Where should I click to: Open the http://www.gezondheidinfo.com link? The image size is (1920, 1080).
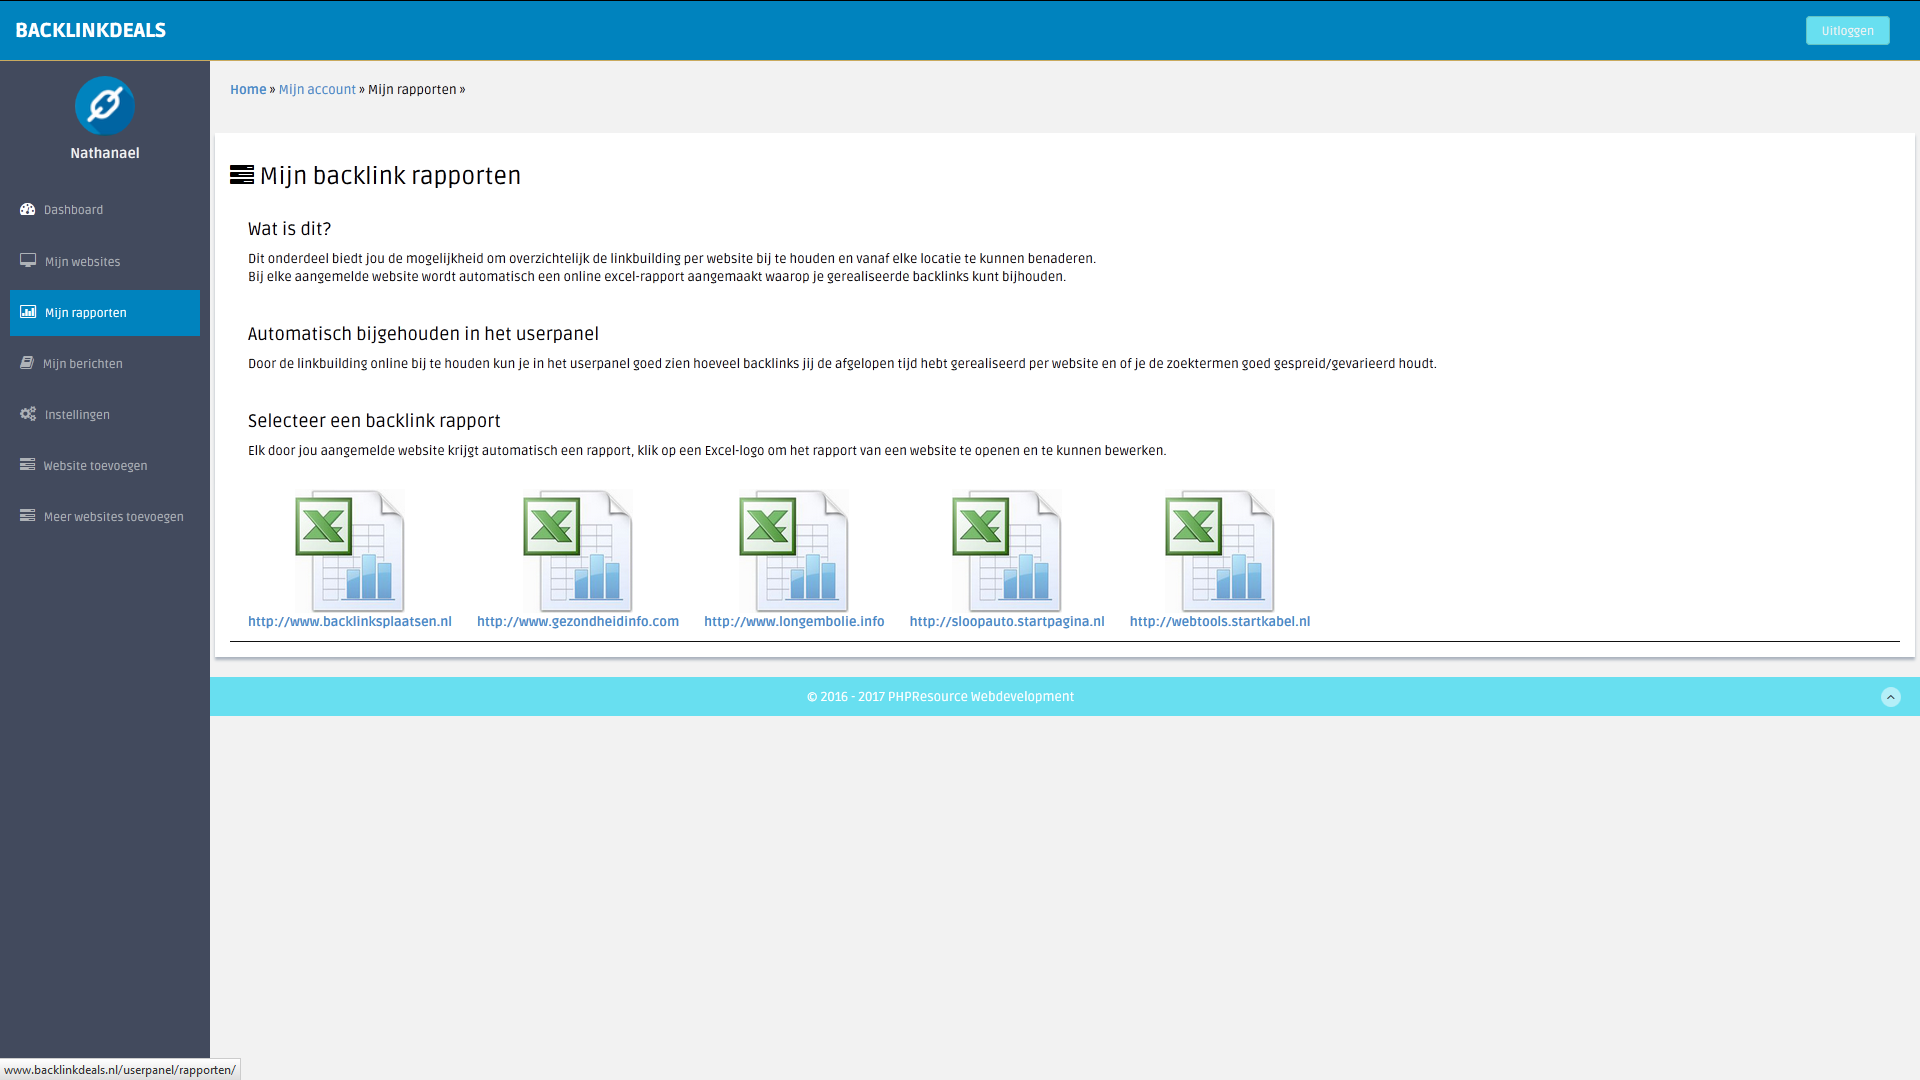578,622
